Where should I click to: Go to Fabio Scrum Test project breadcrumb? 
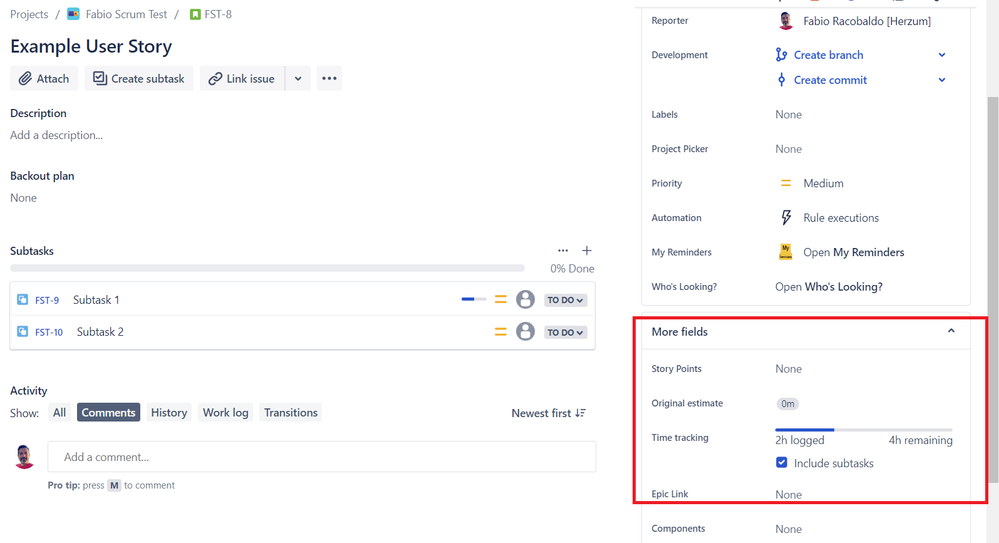126,14
